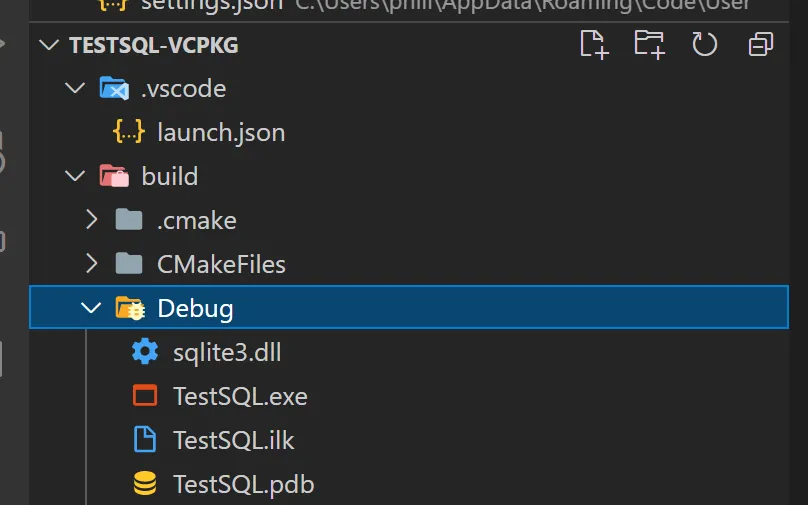
Task: Collapse the TESTSQL-VCPKG root section
Action: (x=49, y=45)
